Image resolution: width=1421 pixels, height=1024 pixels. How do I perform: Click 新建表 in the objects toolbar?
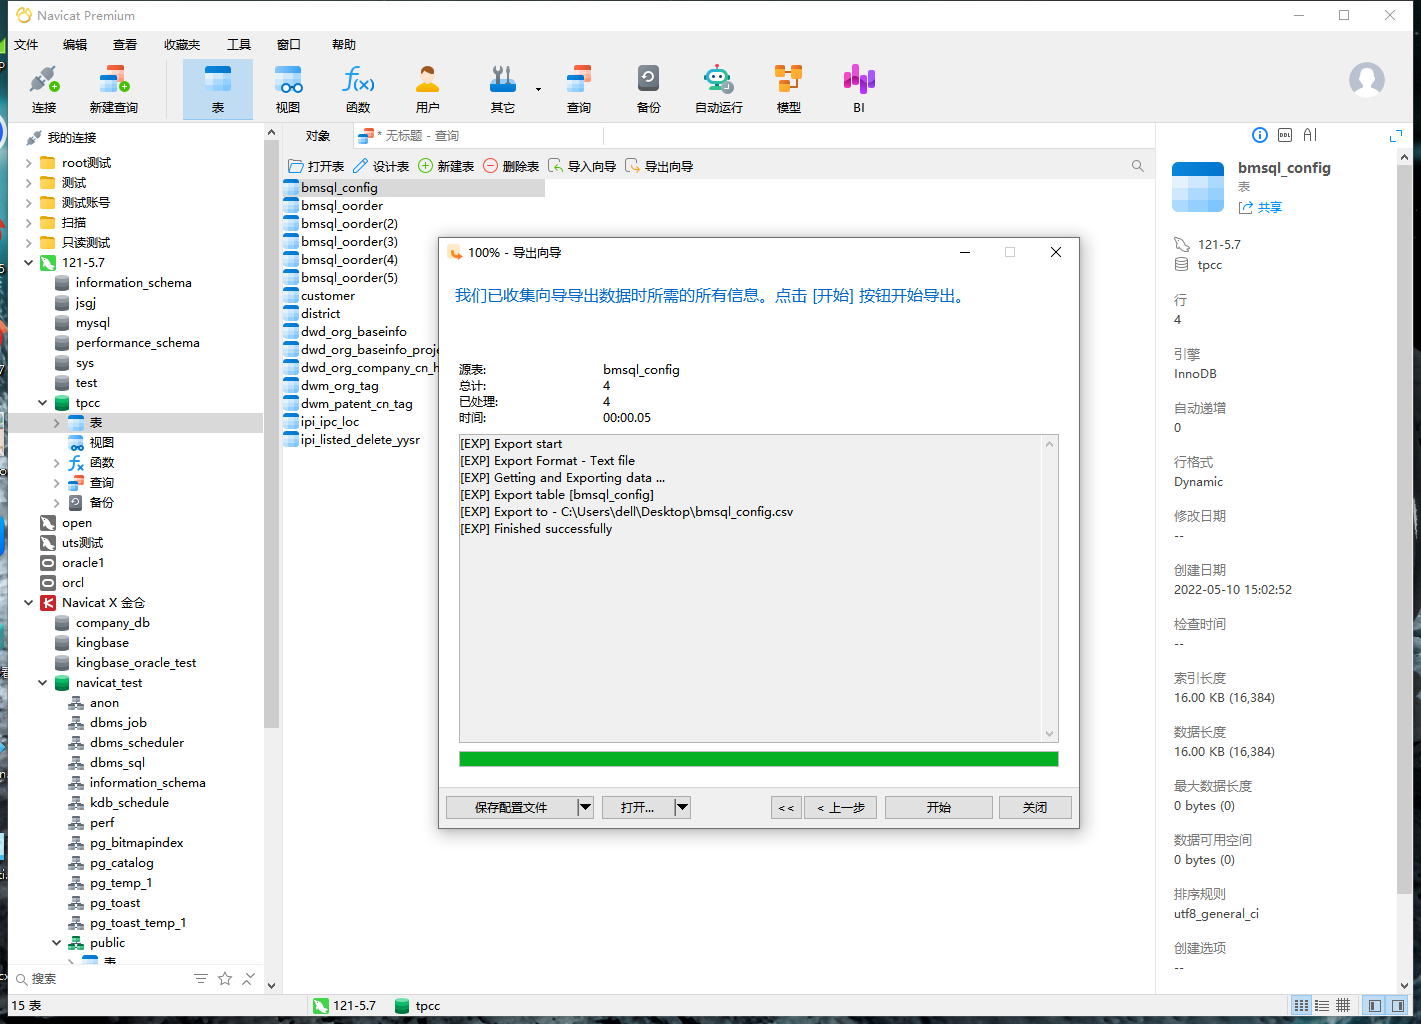coord(446,166)
